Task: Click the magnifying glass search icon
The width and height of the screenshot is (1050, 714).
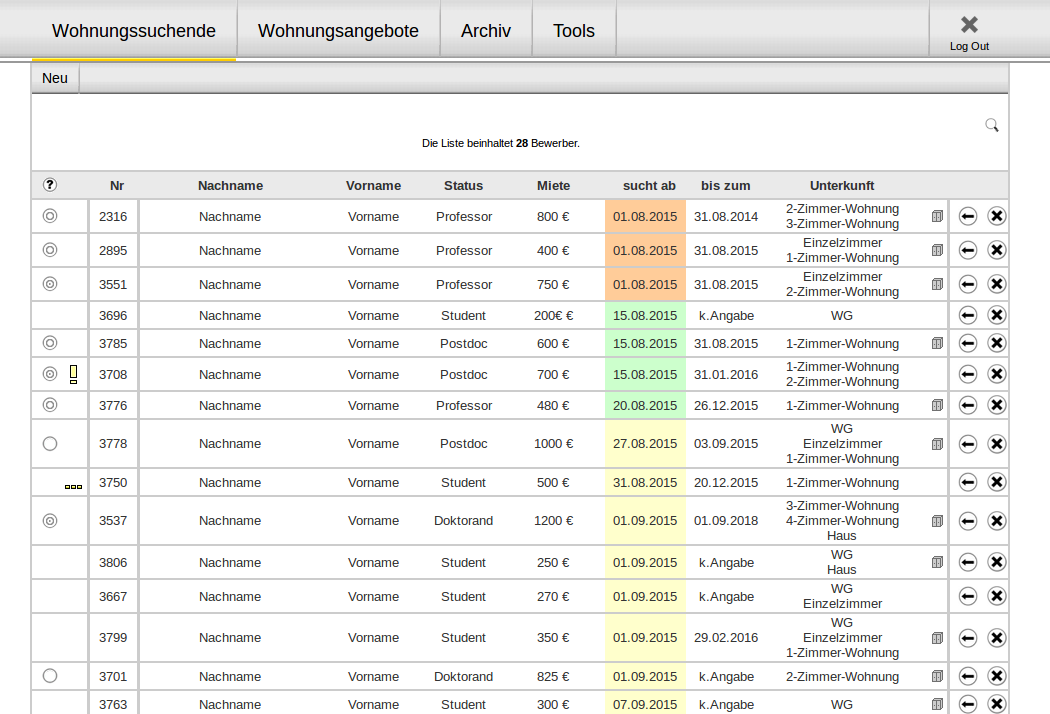Action: tap(991, 125)
